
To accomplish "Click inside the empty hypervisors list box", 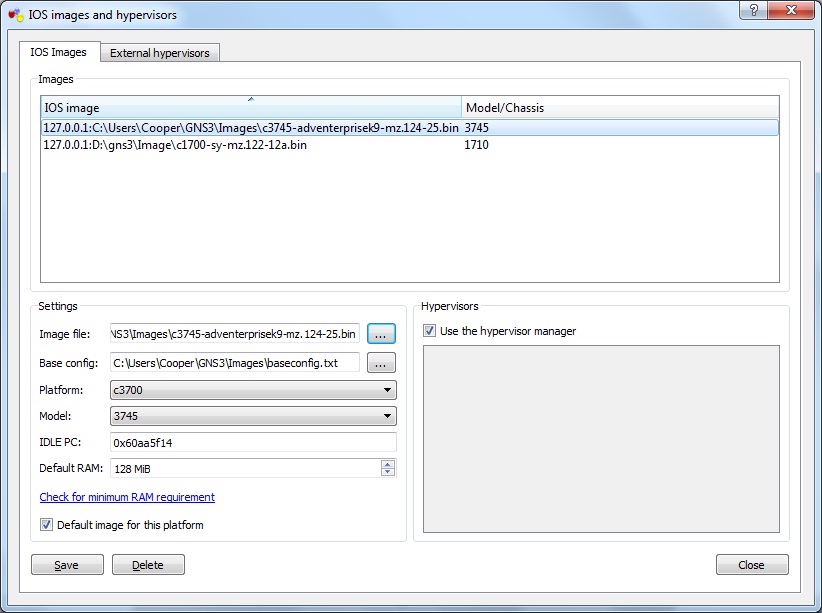I will click(x=601, y=439).
